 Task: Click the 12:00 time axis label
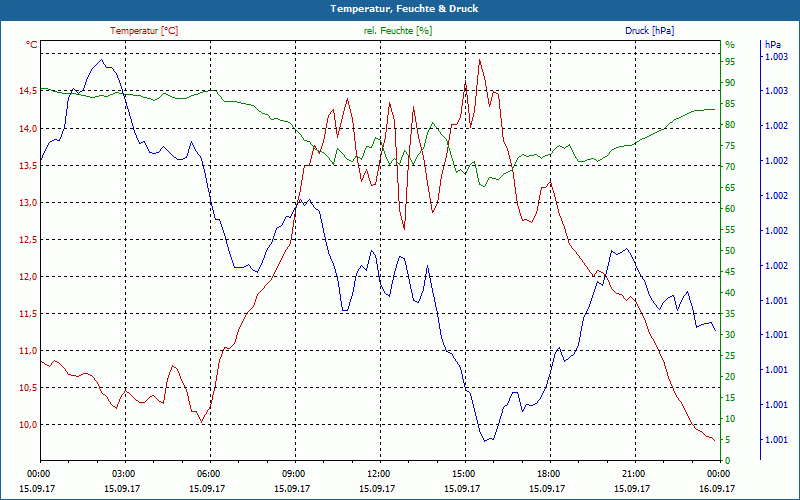point(377,473)
